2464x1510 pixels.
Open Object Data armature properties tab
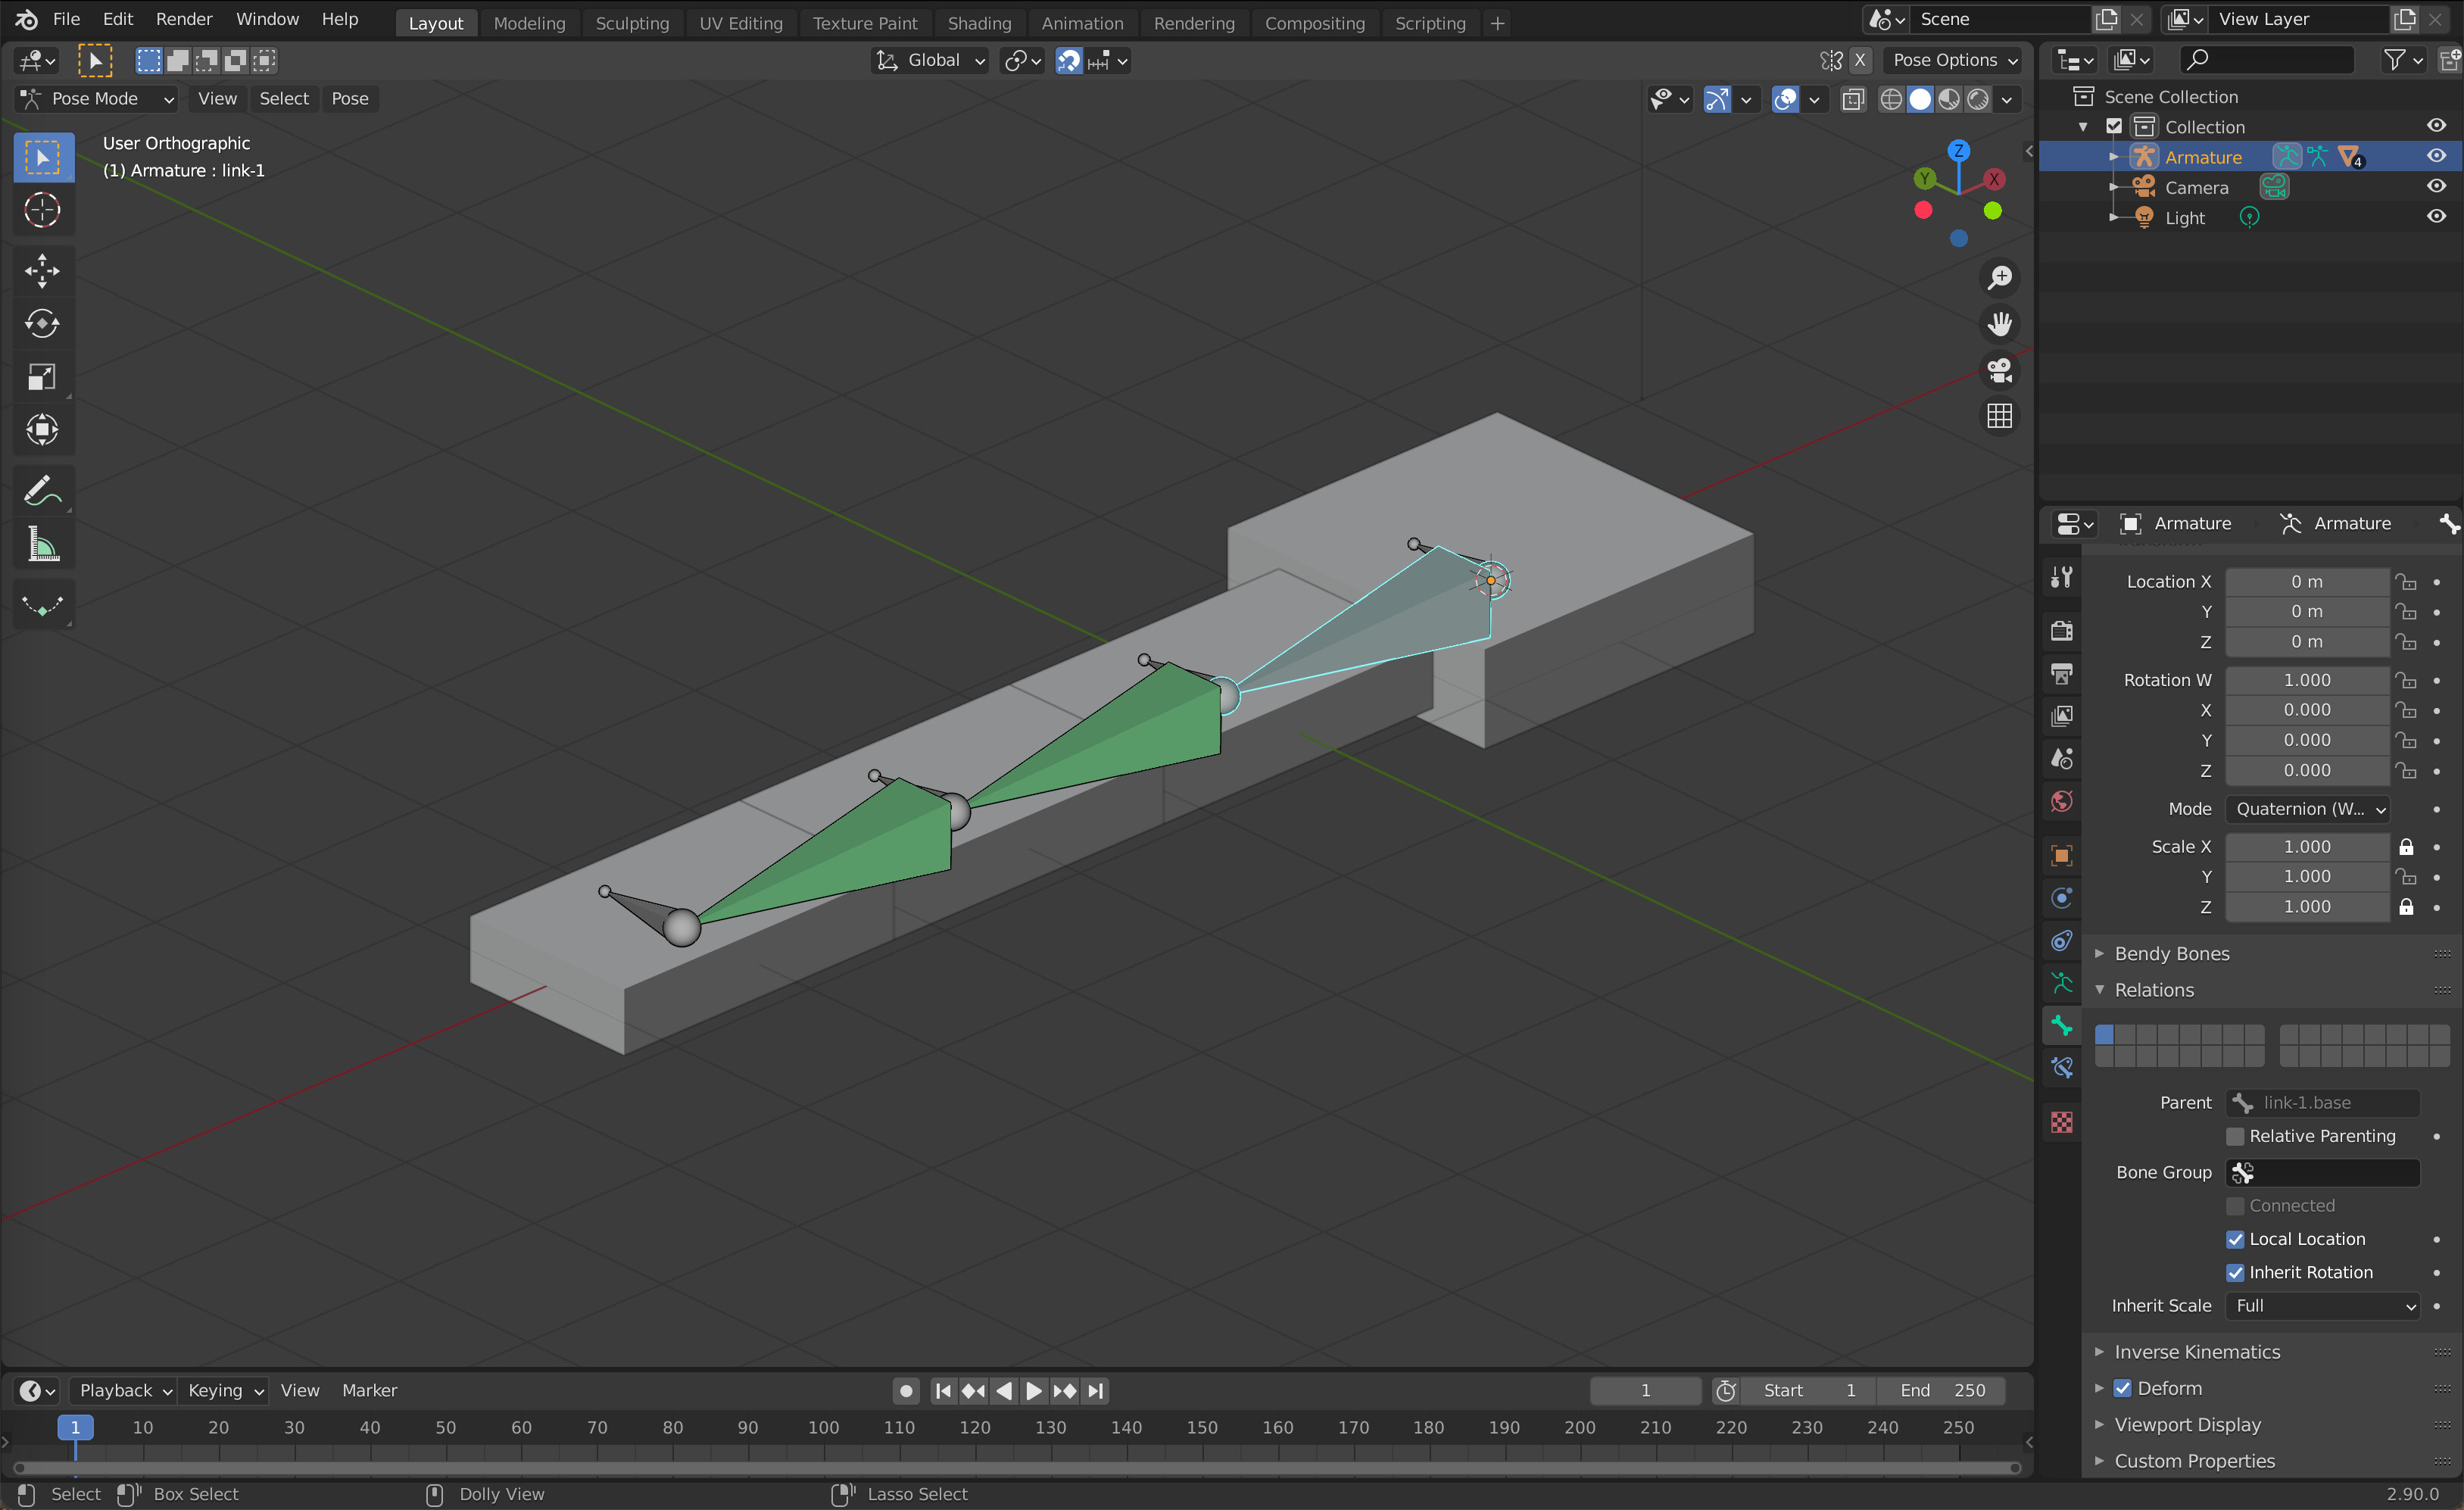pyautogui.click(x=2061, y=983)
